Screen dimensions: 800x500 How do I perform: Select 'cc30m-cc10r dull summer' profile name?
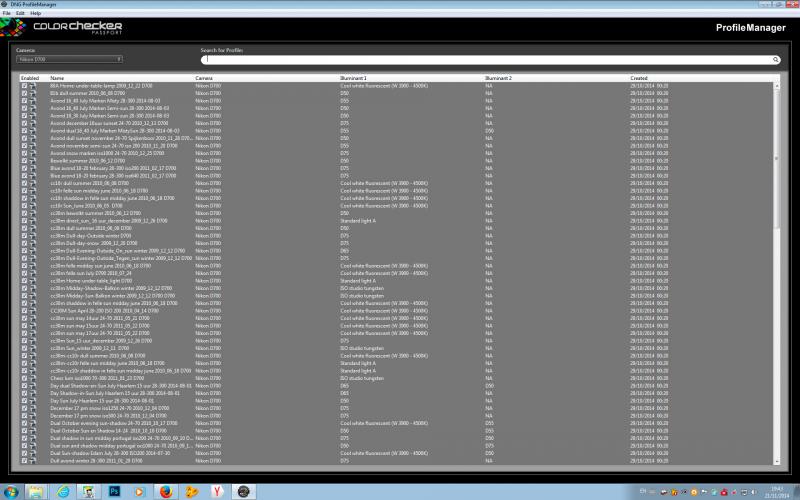(97, 356)
